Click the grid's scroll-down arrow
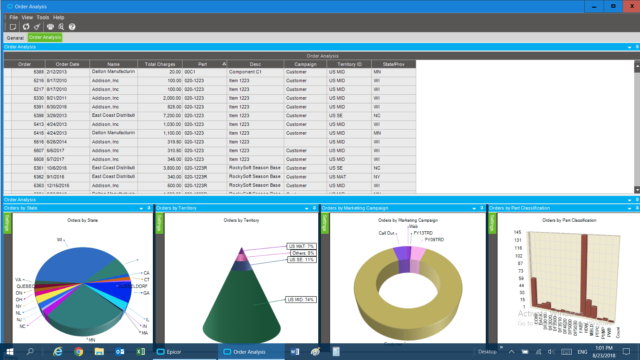Screen dimensions: 640x360 click(x=637, y=190)
